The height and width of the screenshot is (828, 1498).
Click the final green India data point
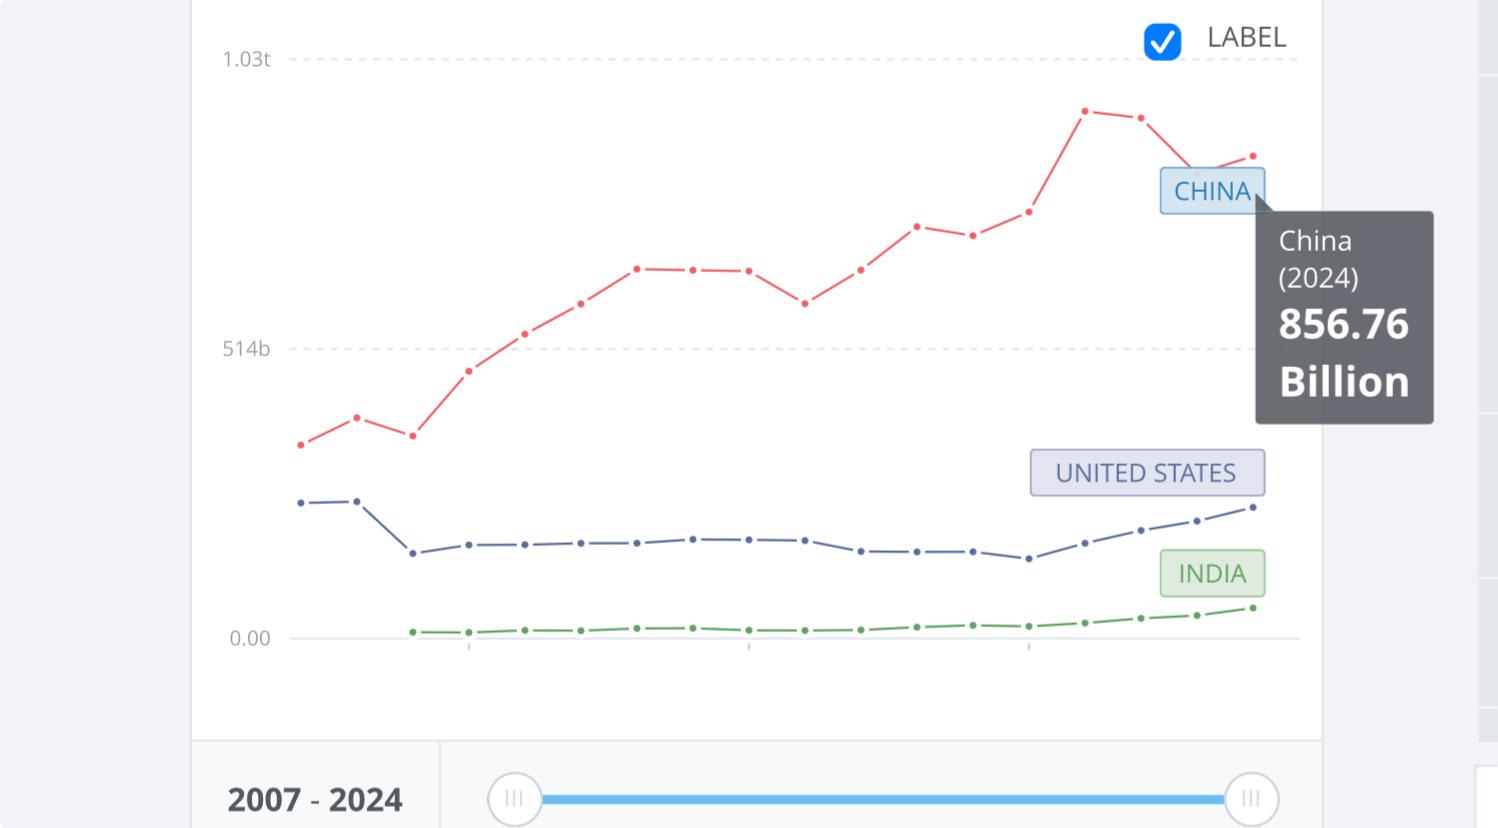[1254, 607]
